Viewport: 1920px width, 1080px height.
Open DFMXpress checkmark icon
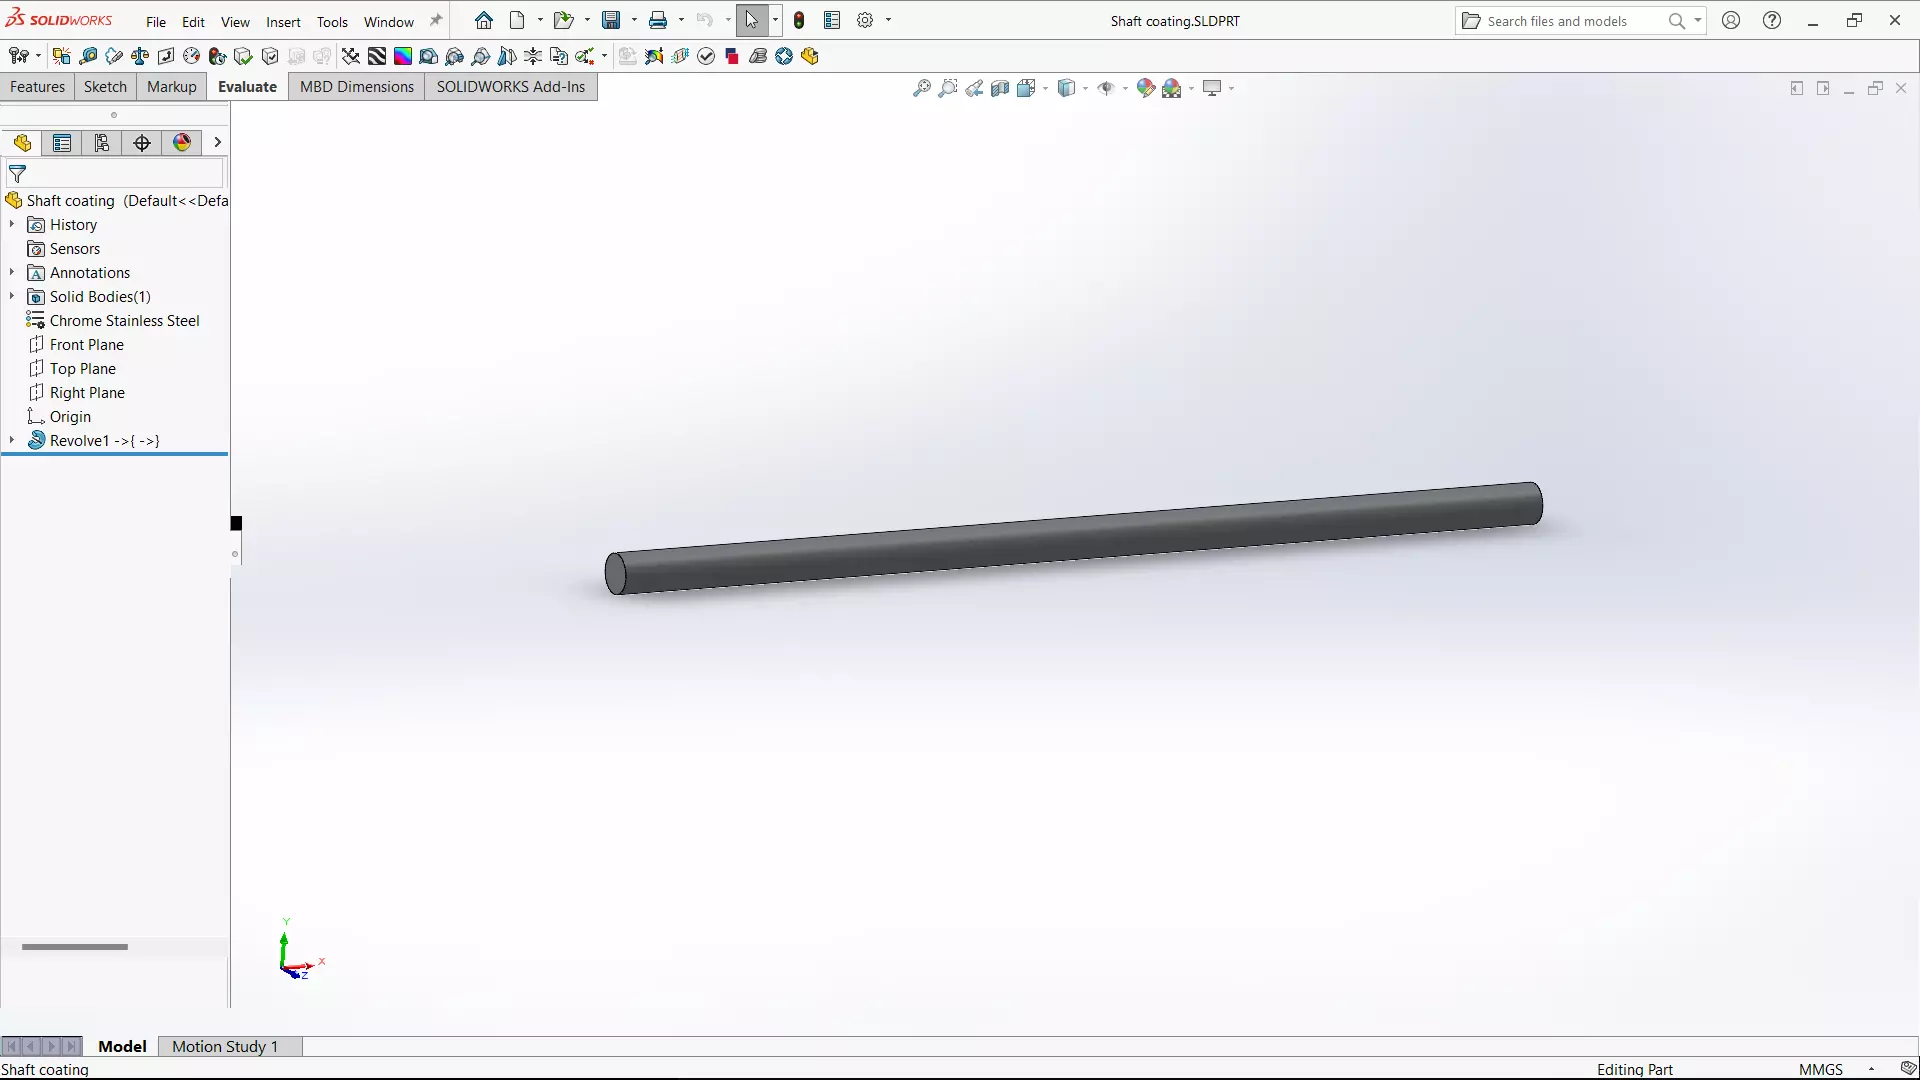[706, 56]
